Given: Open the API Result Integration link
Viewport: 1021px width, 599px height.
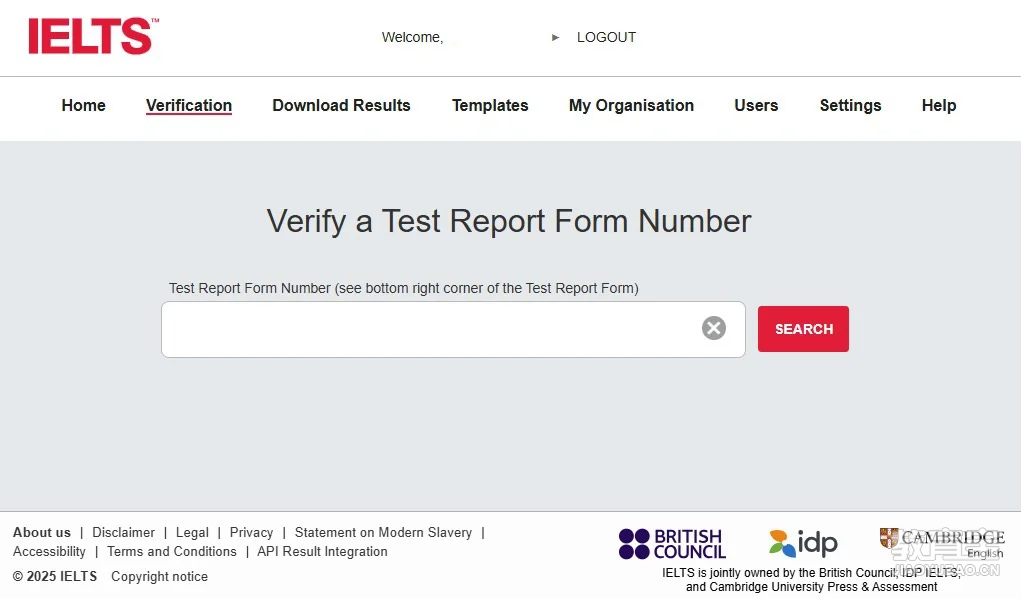Looking at the screenshot, I should pos(322,551).
